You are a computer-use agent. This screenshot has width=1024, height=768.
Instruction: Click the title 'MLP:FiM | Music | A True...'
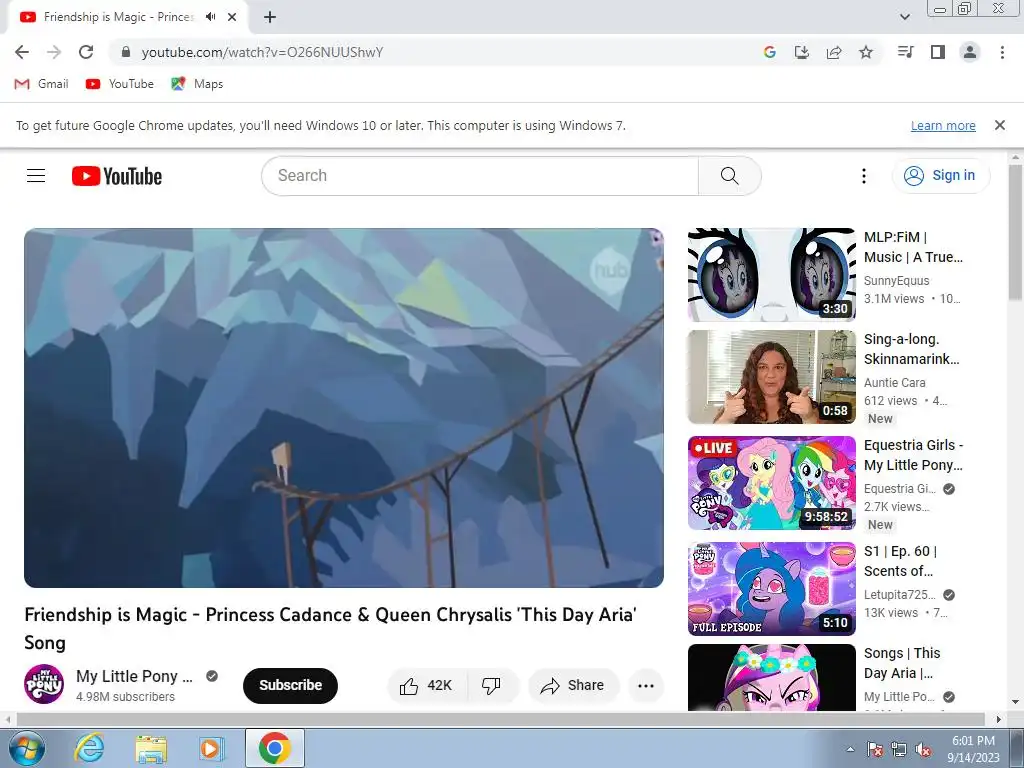913,247
